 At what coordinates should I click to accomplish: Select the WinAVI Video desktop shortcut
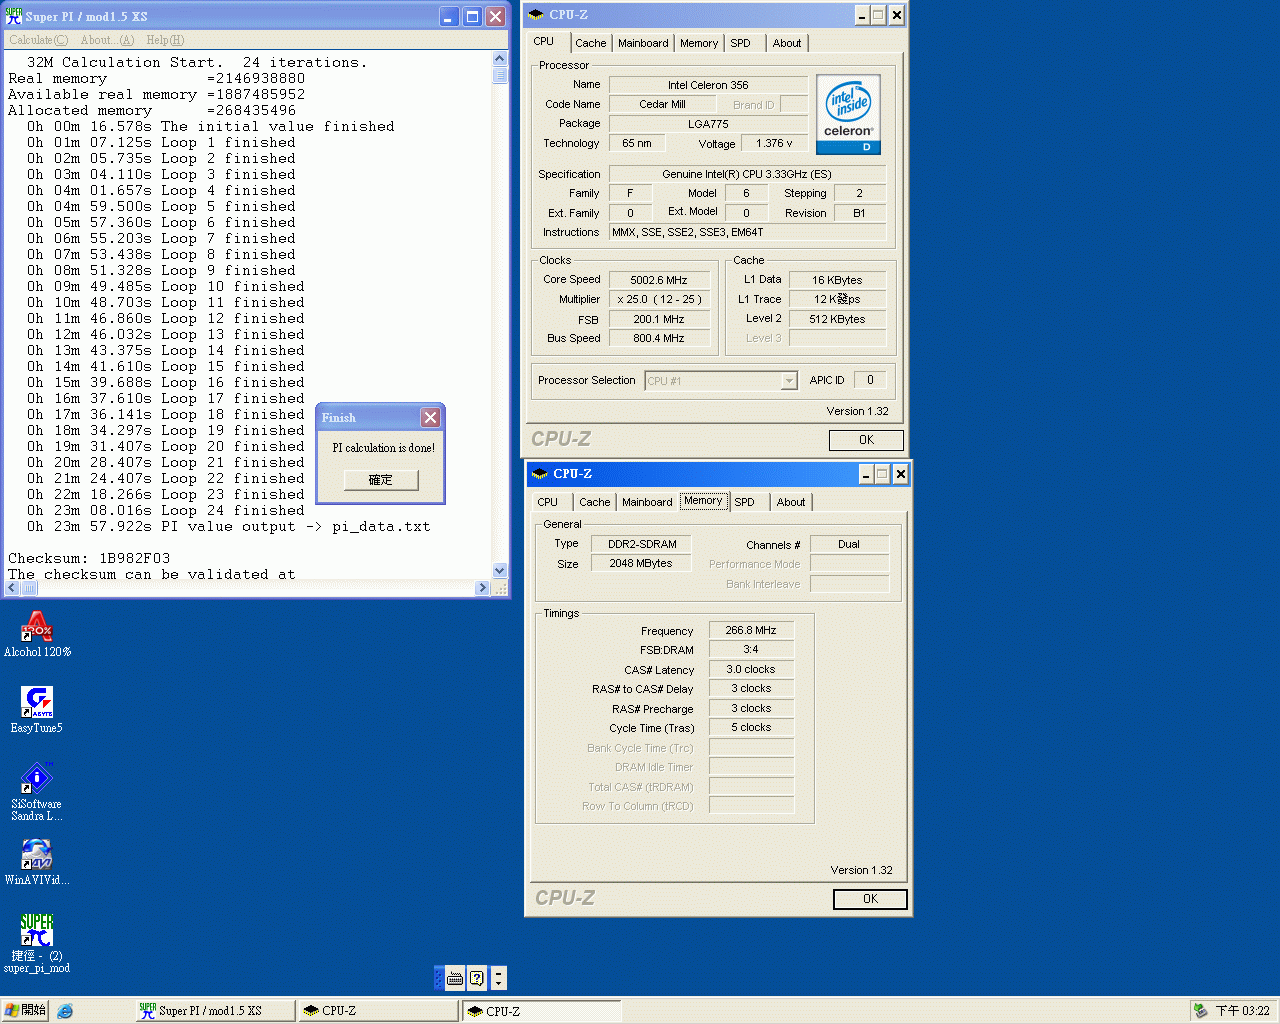click(x=37, y=862)
